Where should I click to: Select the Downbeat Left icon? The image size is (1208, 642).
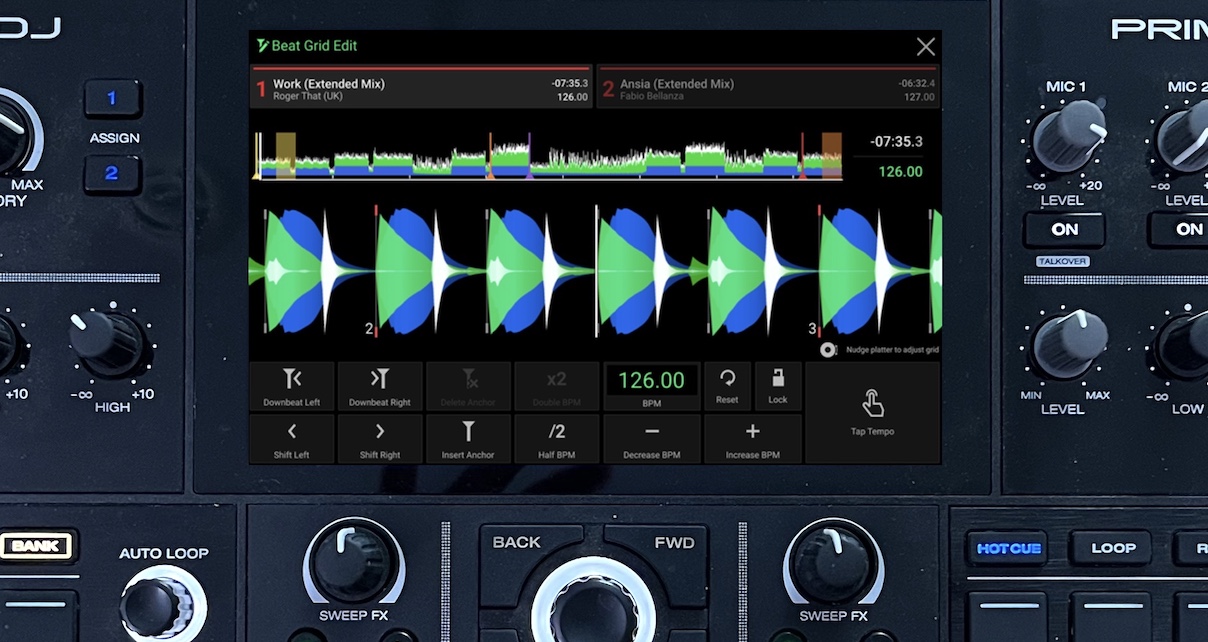(292, 378)
